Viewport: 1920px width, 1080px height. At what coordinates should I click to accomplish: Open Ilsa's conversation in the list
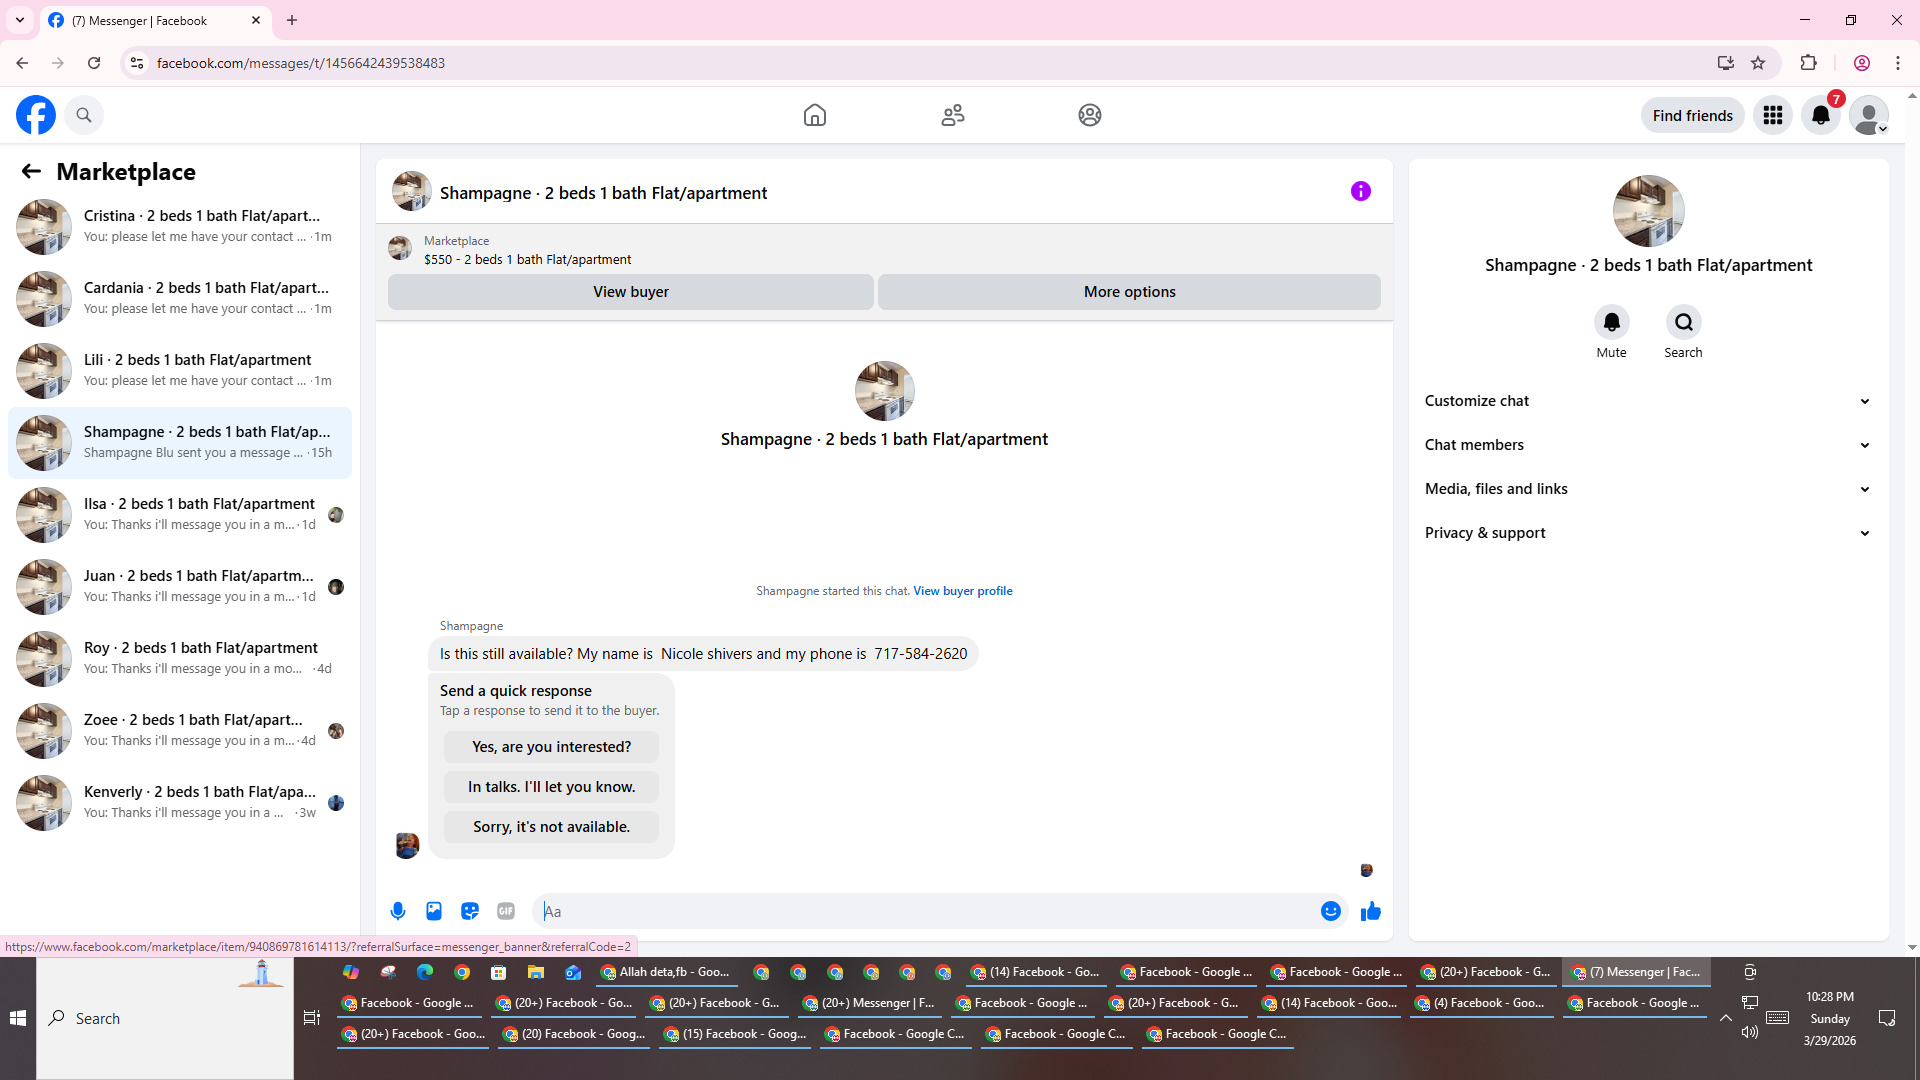pyautogui.click(x=180, y=514)
